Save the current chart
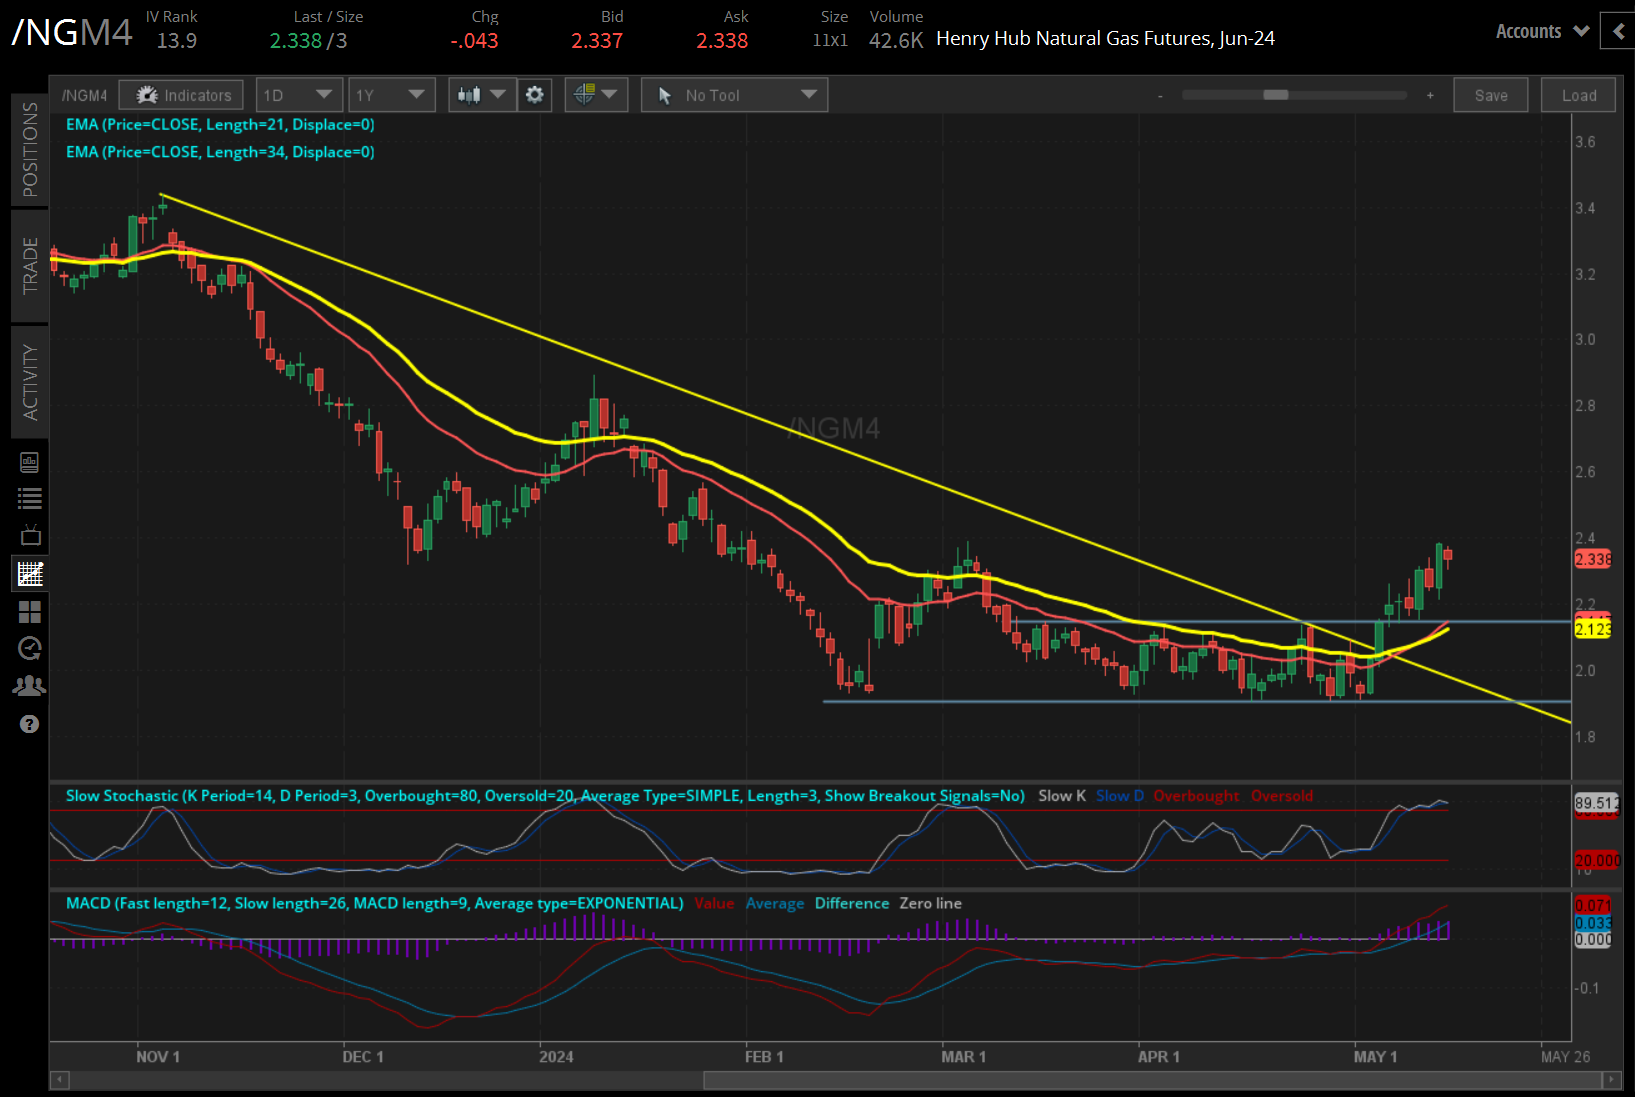The height and width of the screenshot is (1097, 1635). [1490, 95]
